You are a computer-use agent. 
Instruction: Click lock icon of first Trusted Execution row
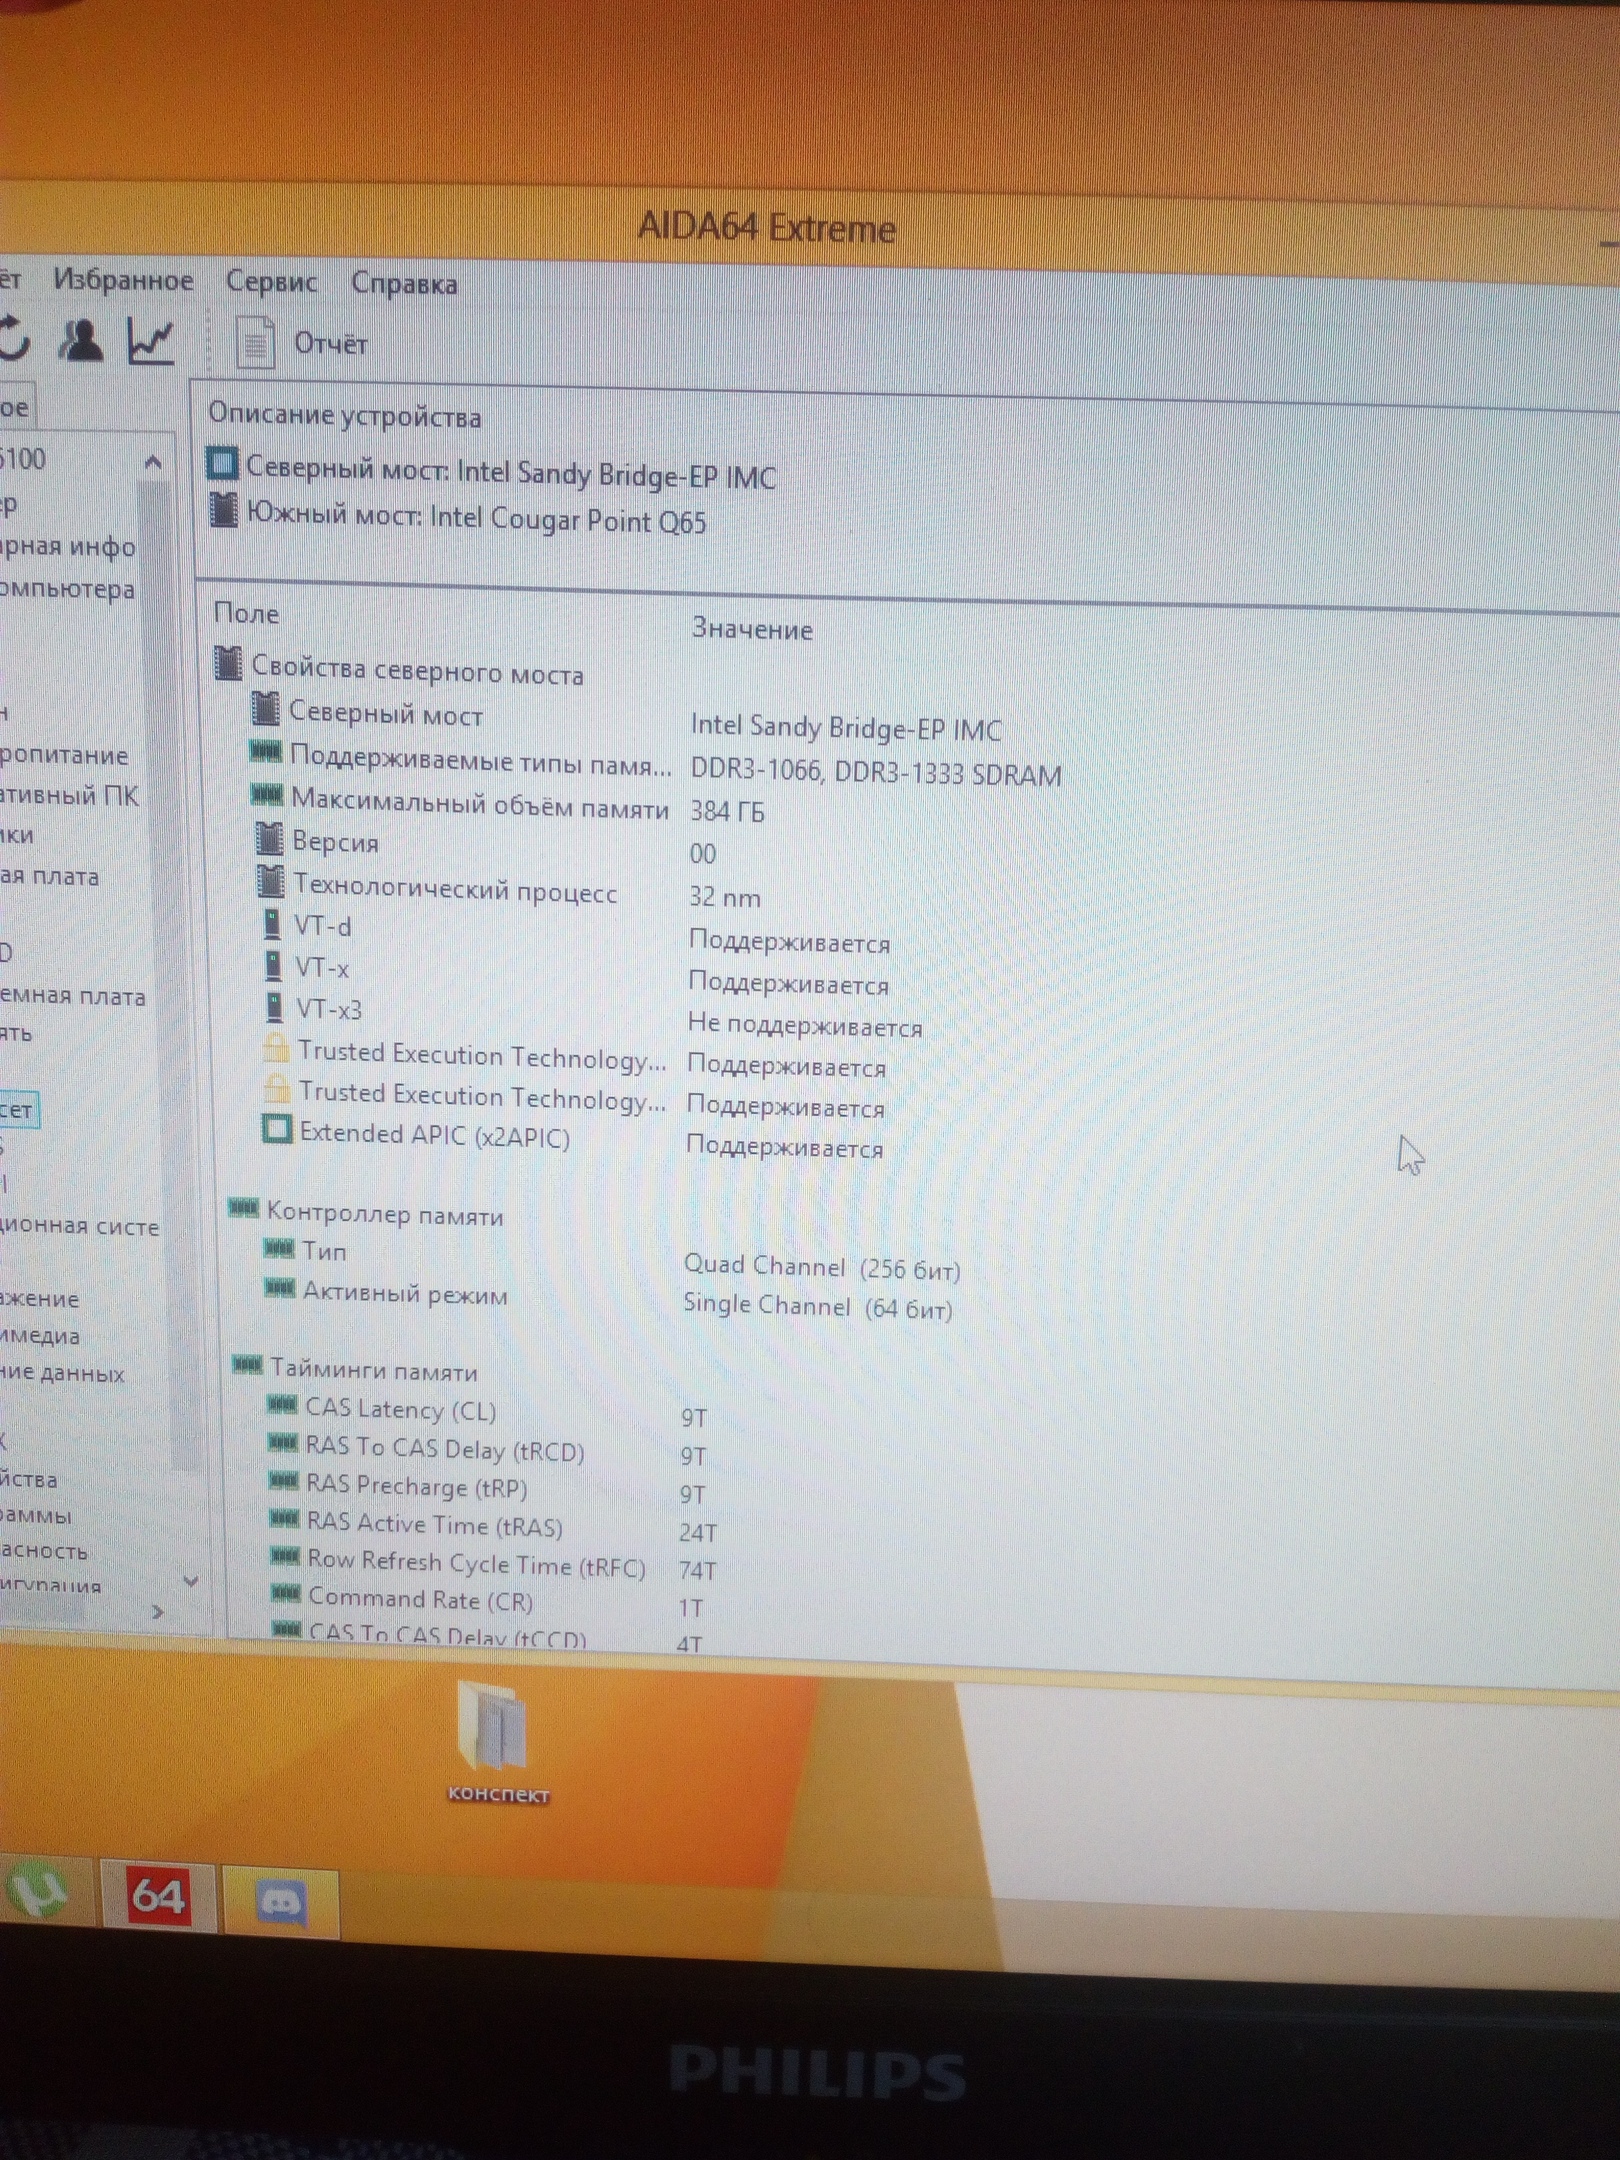tap(276, 1048)
